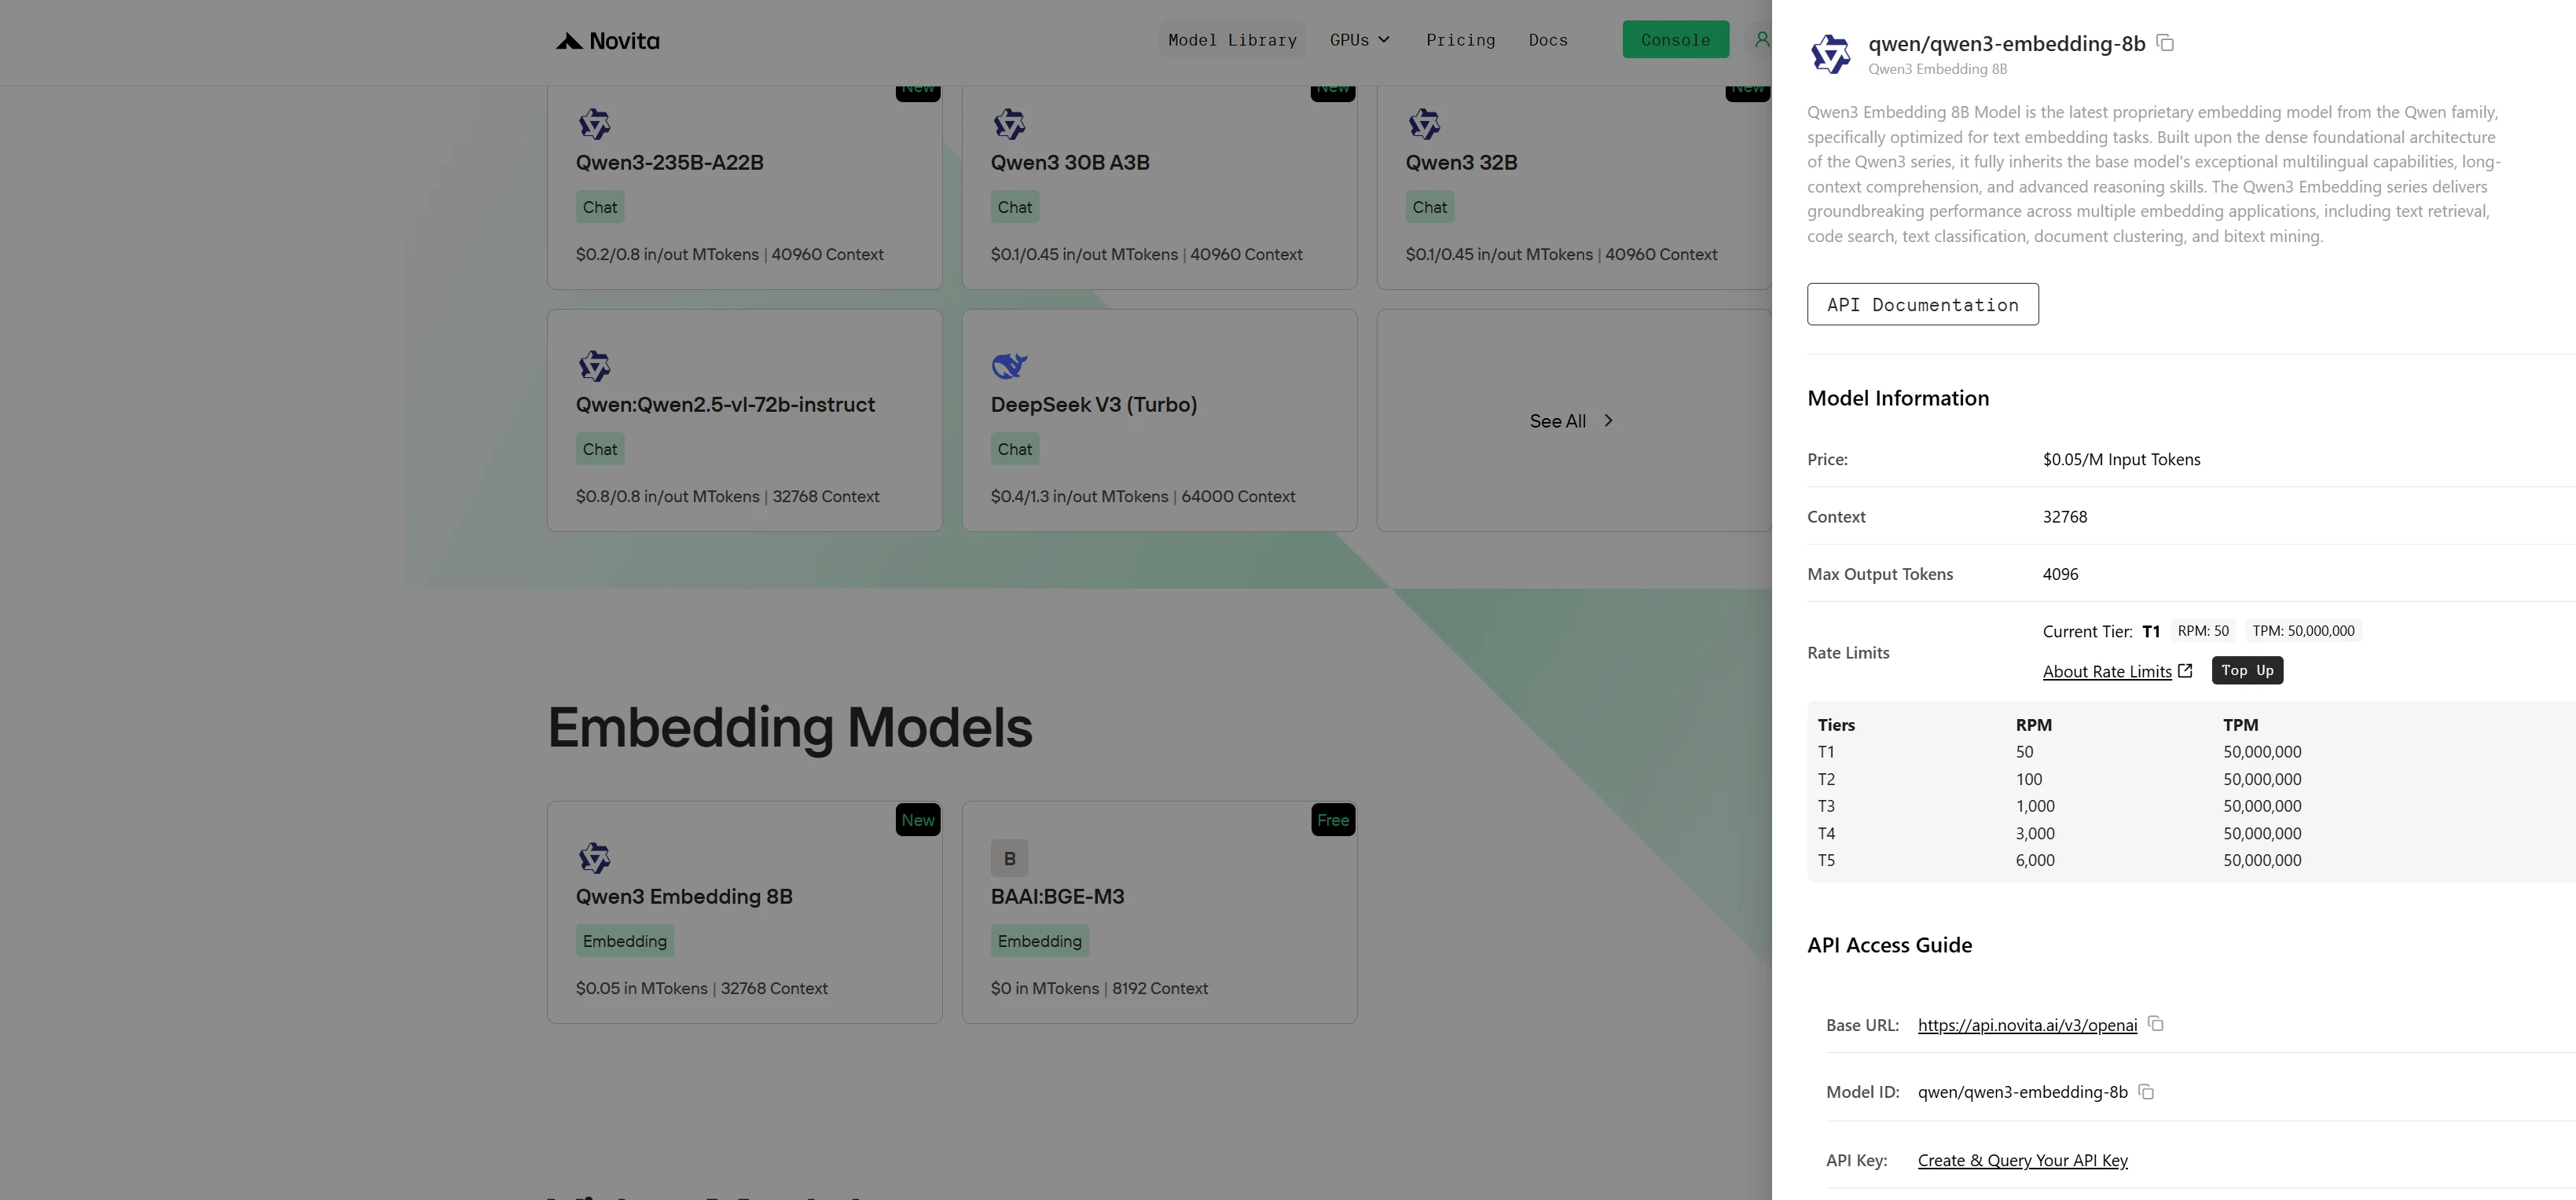2576x1200 pixels.
Task: Click DeepSeek V3 (Turbo) whale logo
Action: pos(1009,366)
